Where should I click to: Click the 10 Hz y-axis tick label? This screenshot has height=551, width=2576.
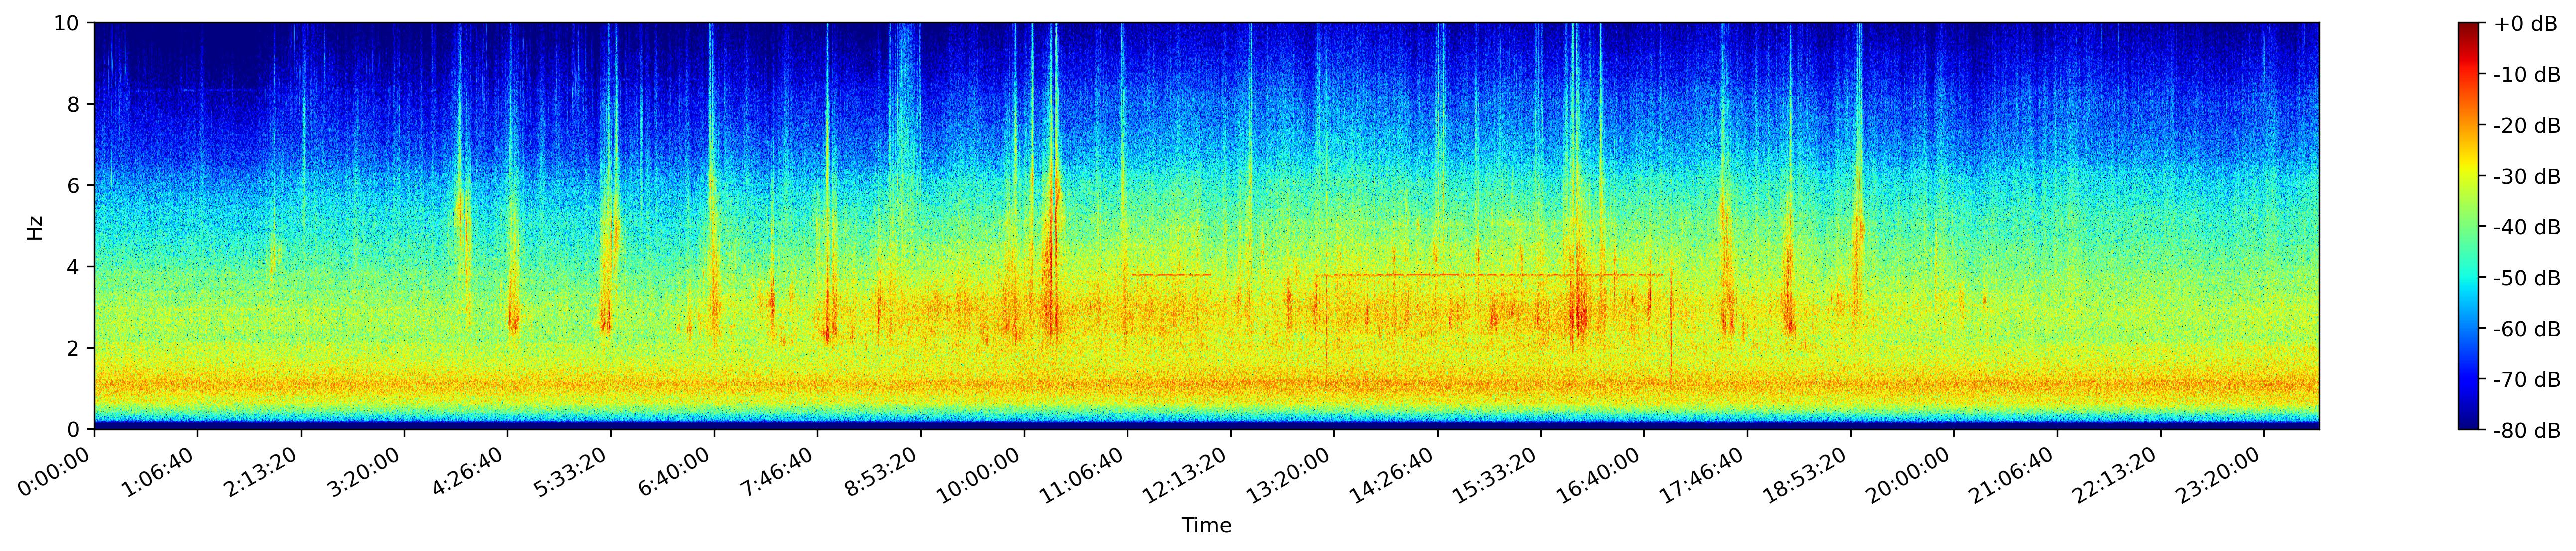(x=65, y=23)
